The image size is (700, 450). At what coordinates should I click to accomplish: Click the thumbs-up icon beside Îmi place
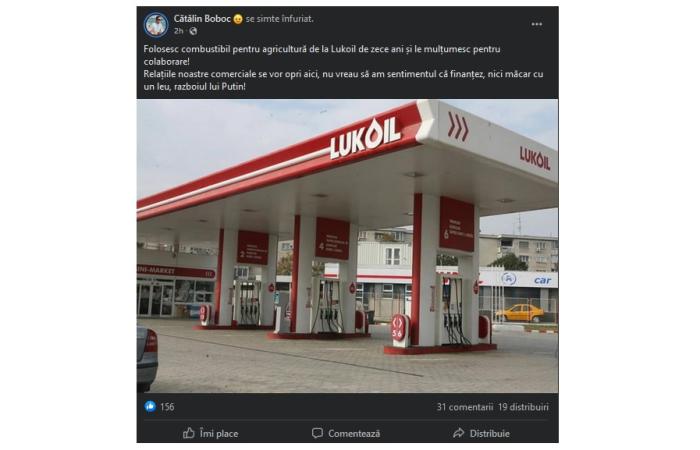[189, 433]
